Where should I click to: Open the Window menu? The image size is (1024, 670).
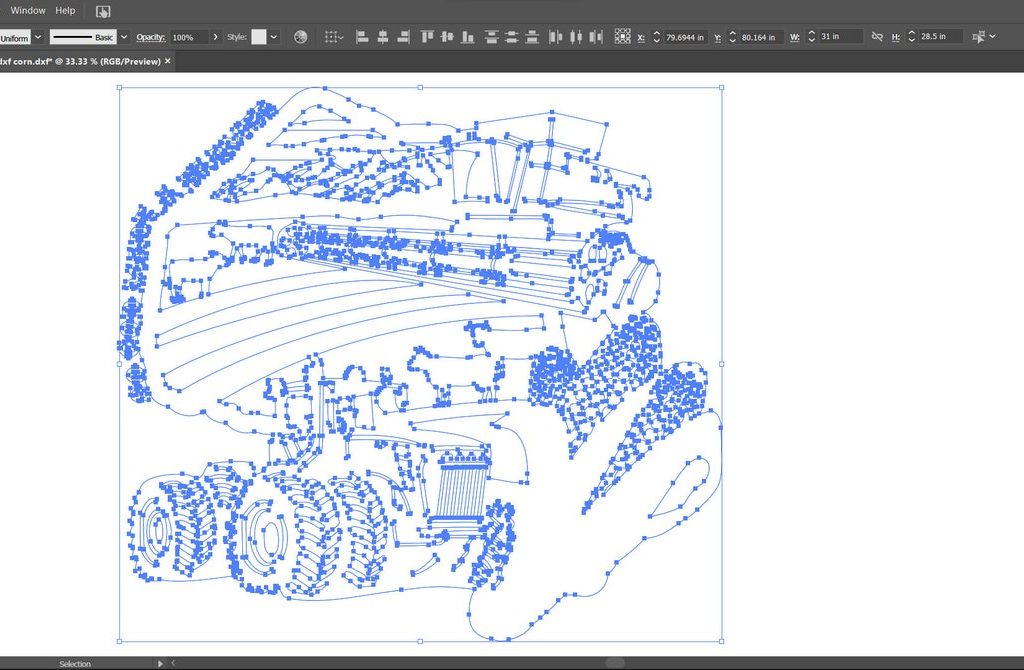coord(28,11)
